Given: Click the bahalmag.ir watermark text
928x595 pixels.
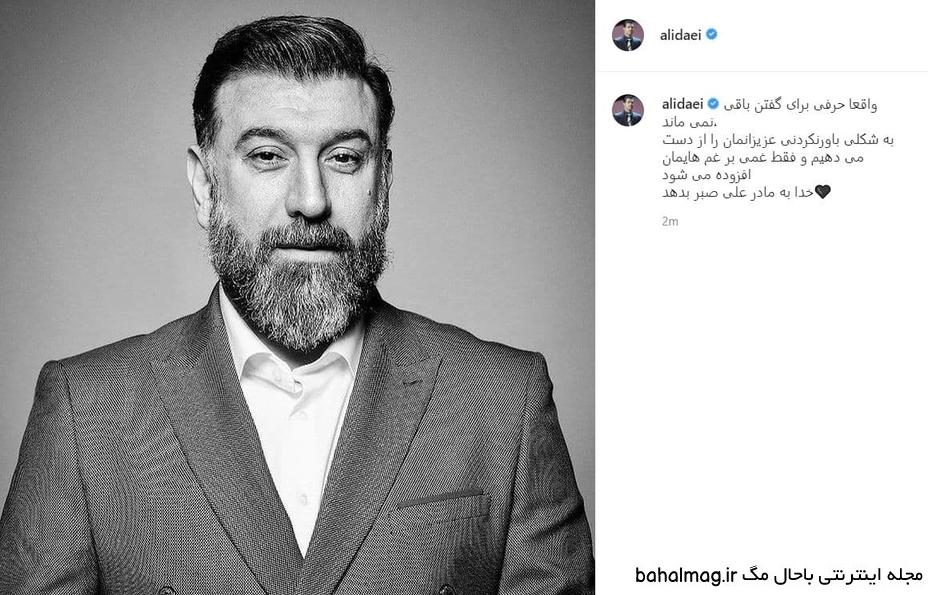Looking at the screenshot, I should [x=685, y=575].
